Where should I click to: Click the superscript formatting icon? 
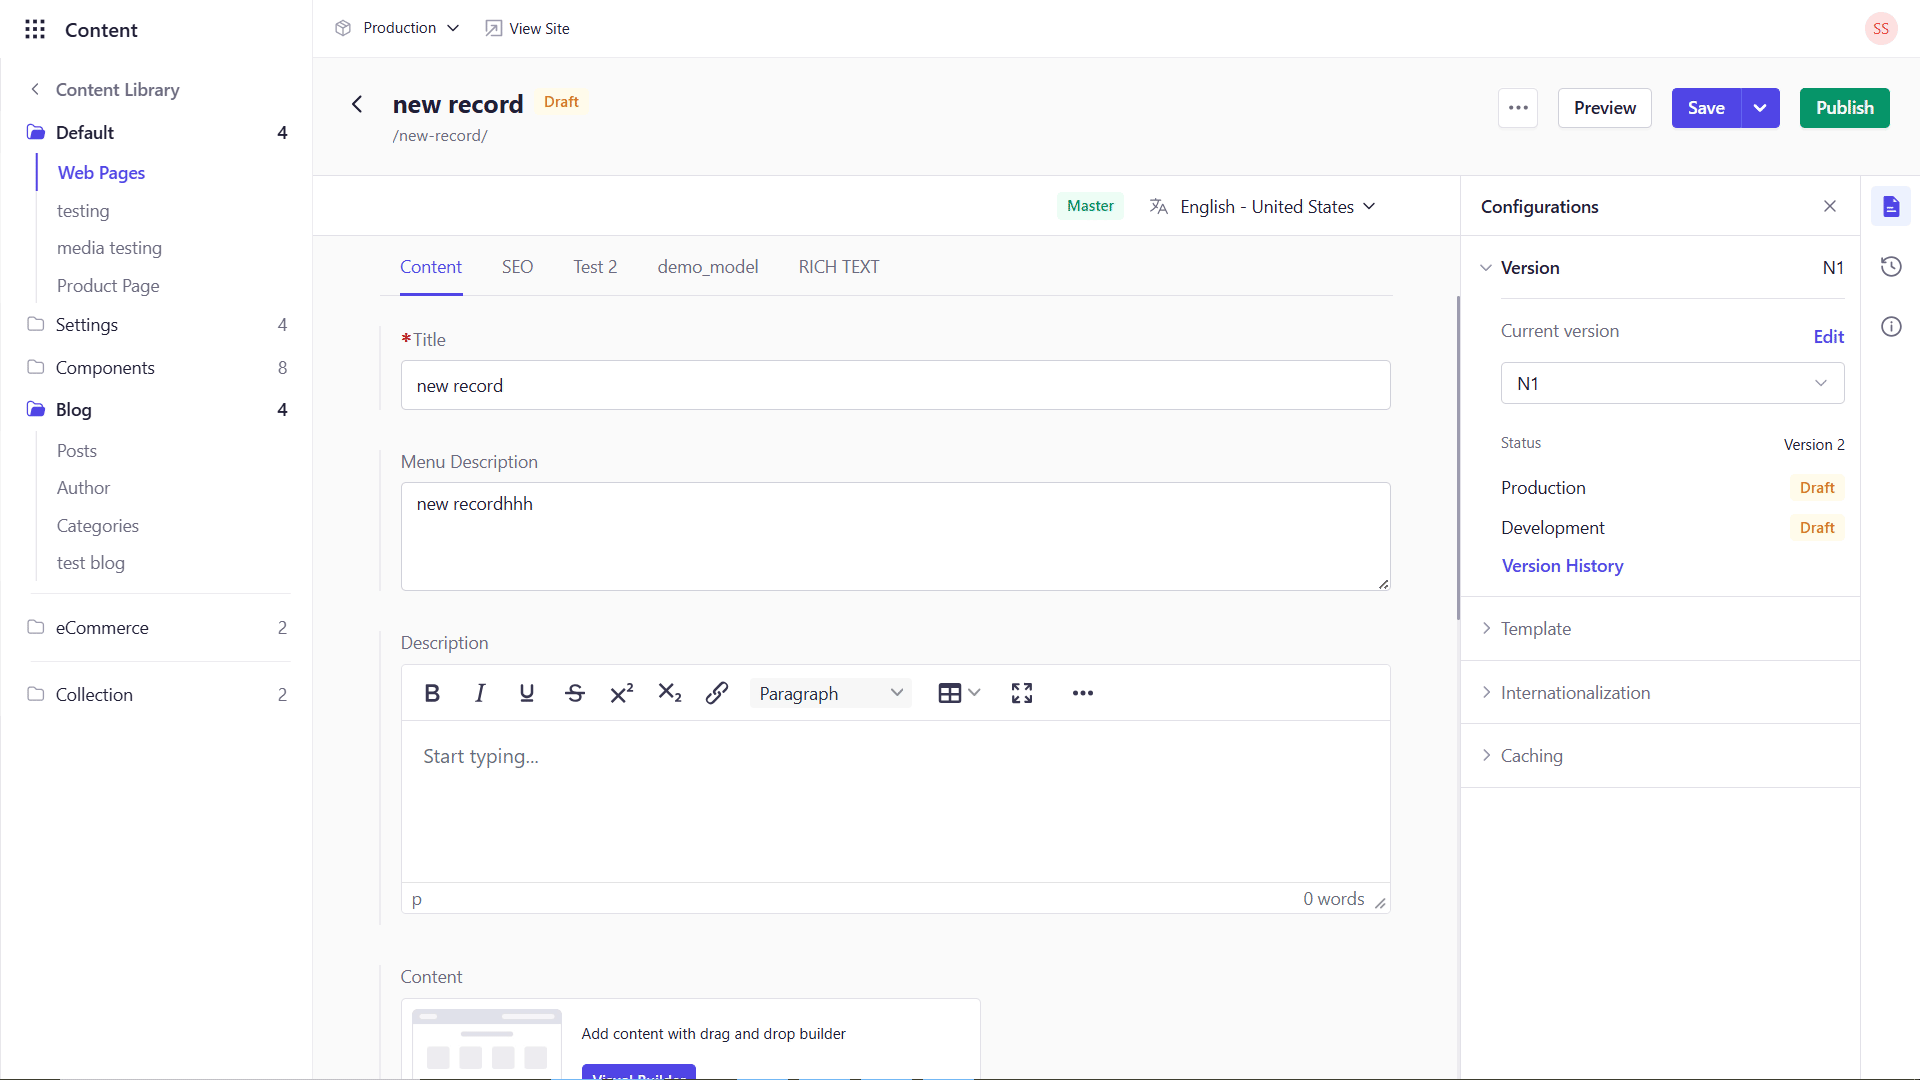pyautogui.click(x=622, y=693)
